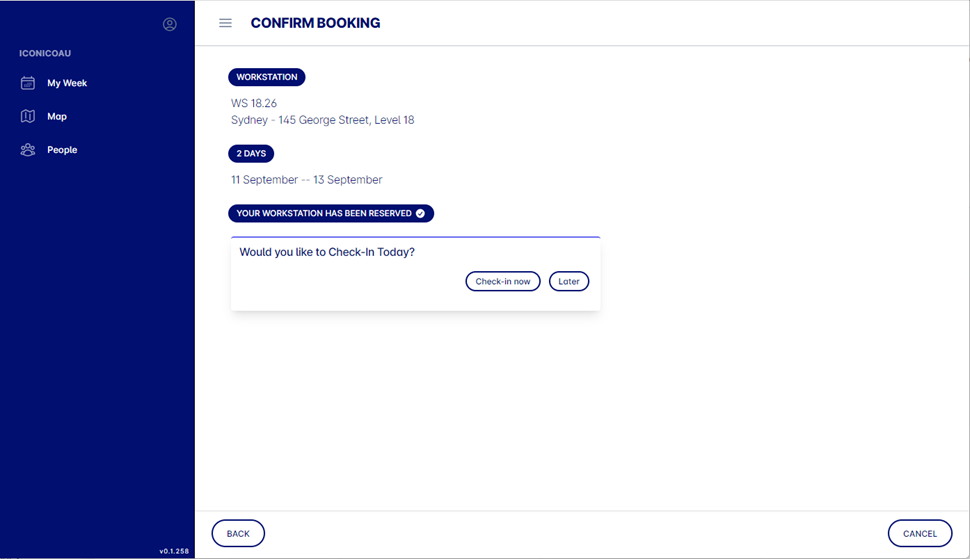CANCEL the booking confirmation
Viewport: 970px width, 559px height.
(x=920, y=534)
